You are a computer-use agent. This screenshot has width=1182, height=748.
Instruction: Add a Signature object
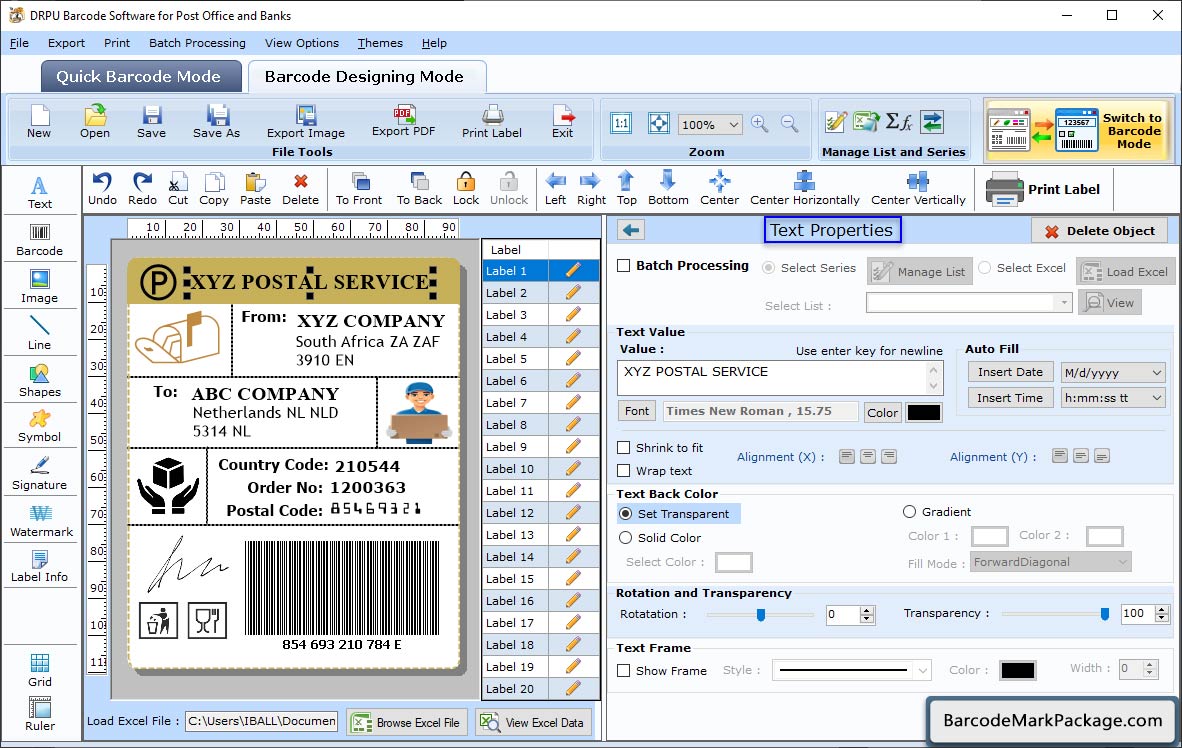tap(39, 474)
